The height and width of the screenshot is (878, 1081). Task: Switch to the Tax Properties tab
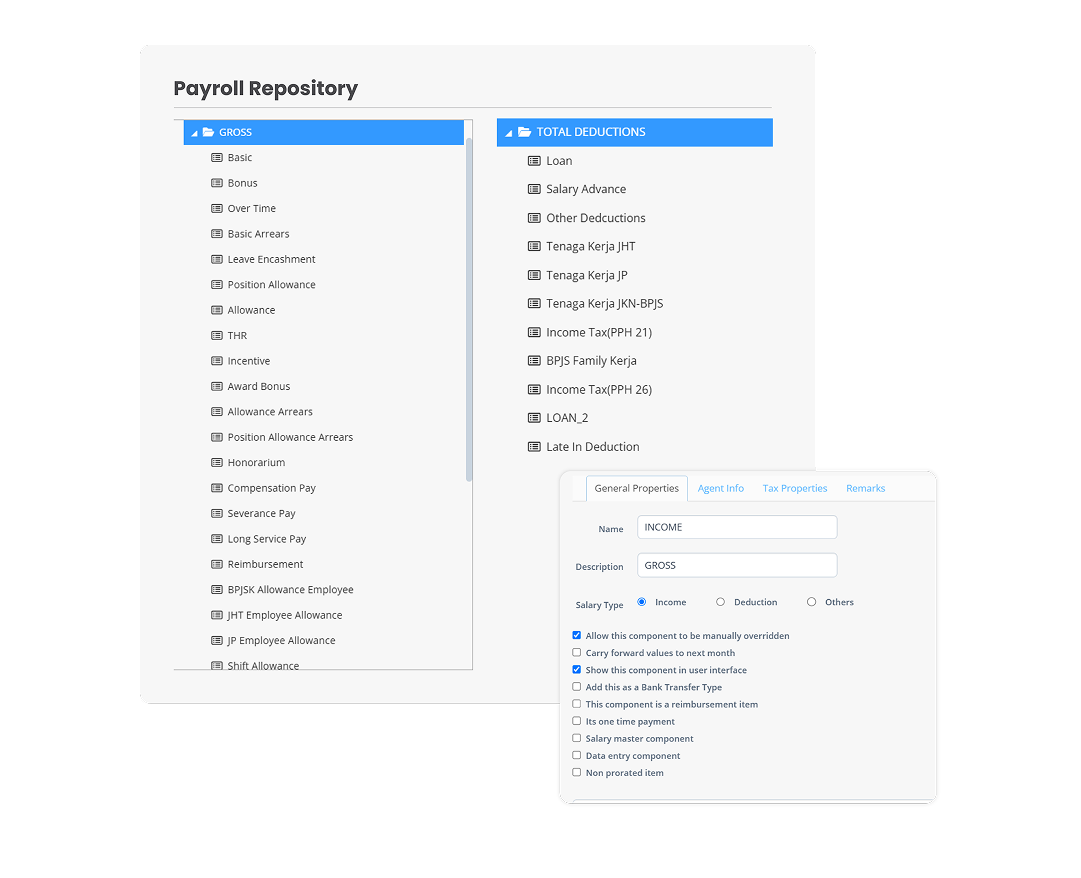point(795,489)
